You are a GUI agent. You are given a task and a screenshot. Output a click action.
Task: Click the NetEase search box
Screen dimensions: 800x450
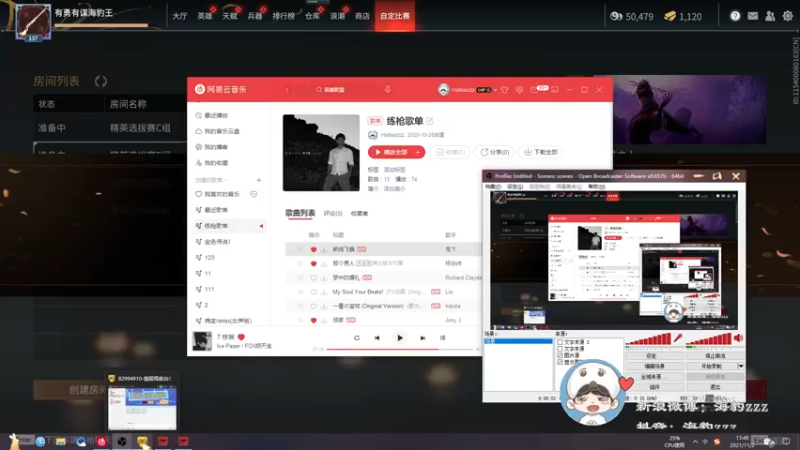point(344,90)
